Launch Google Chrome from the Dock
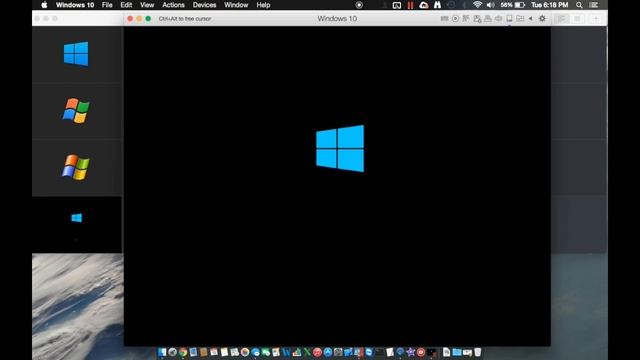 [183, 352]
